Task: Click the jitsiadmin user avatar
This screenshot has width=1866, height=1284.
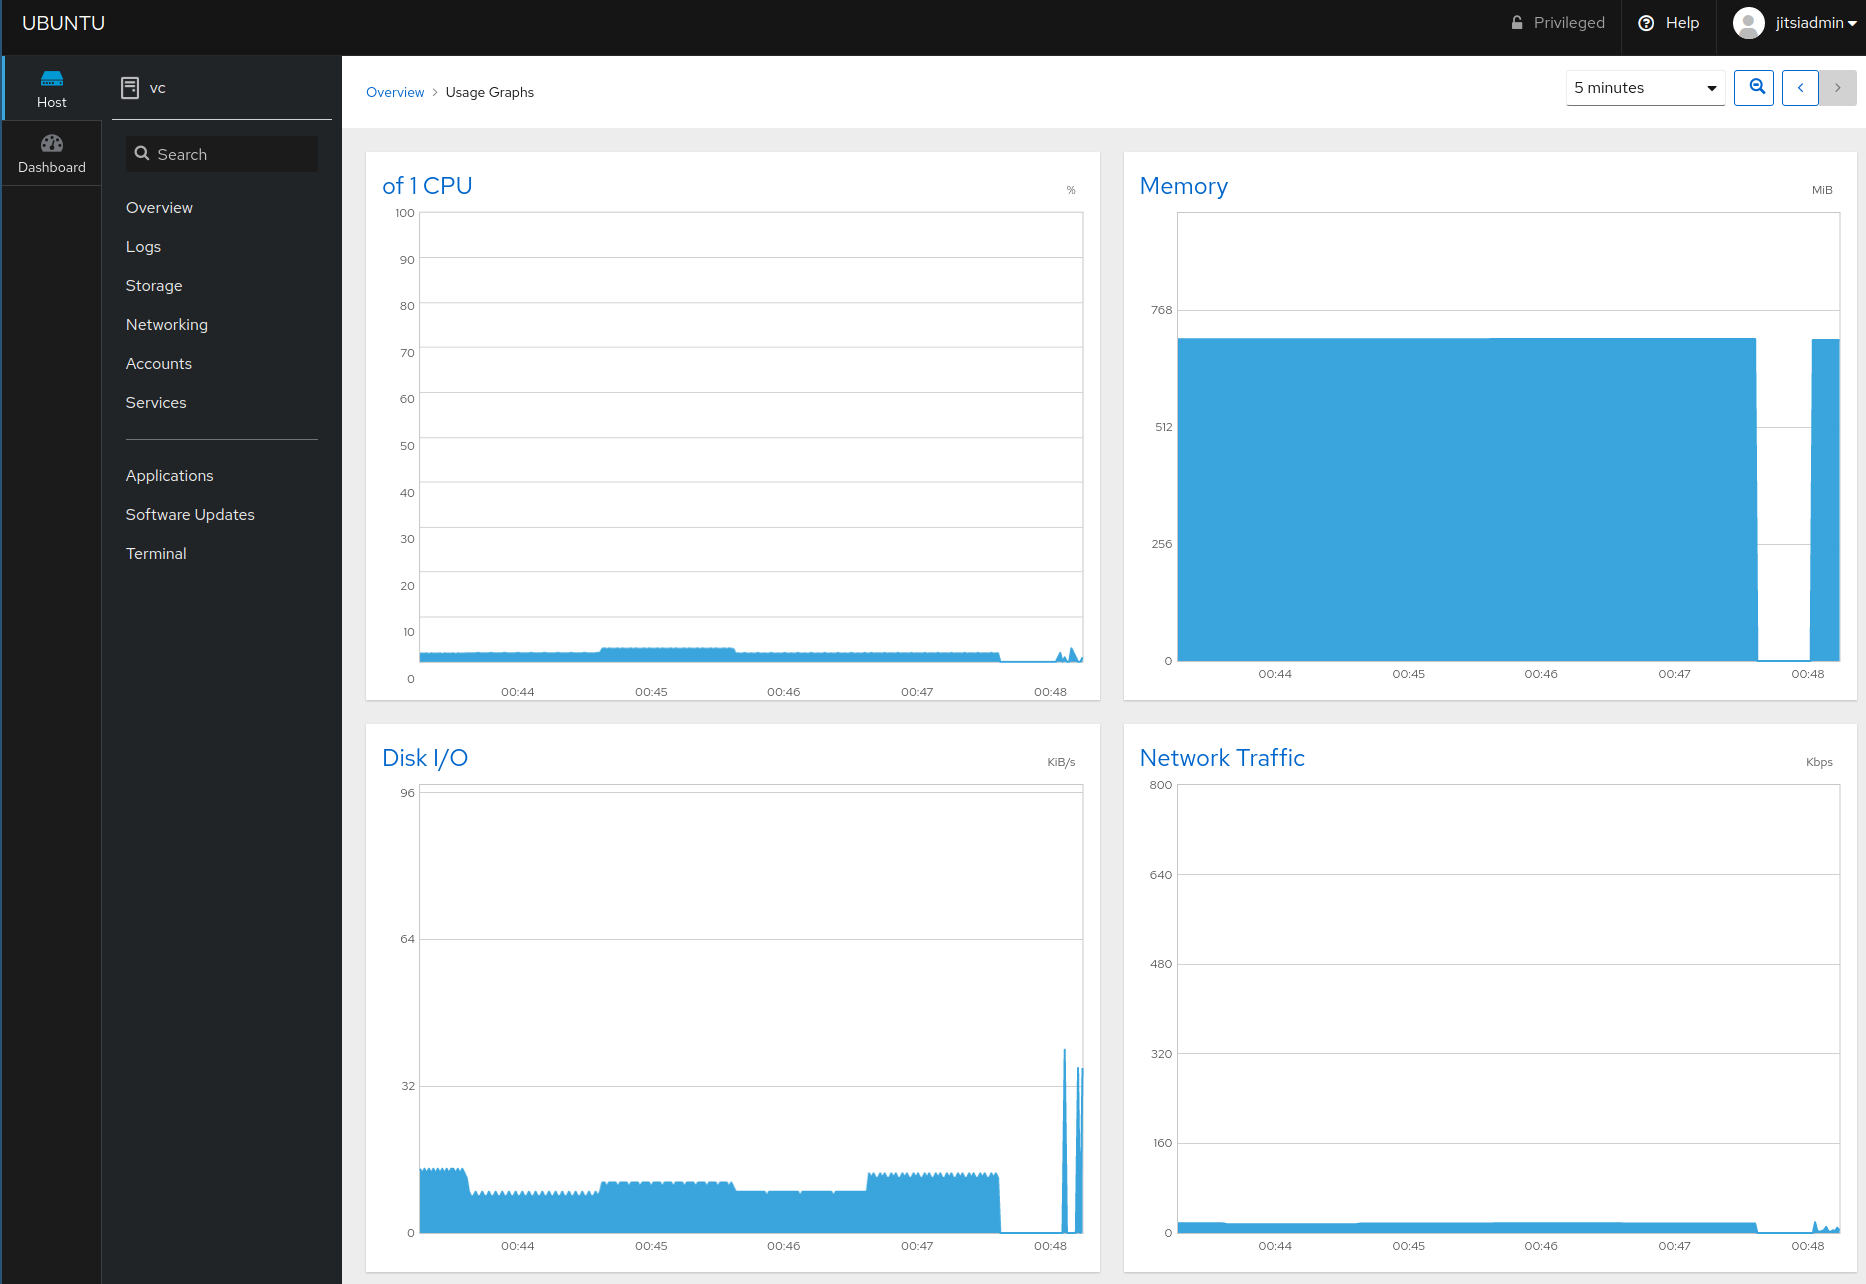Action: (x=1748, y=23)
